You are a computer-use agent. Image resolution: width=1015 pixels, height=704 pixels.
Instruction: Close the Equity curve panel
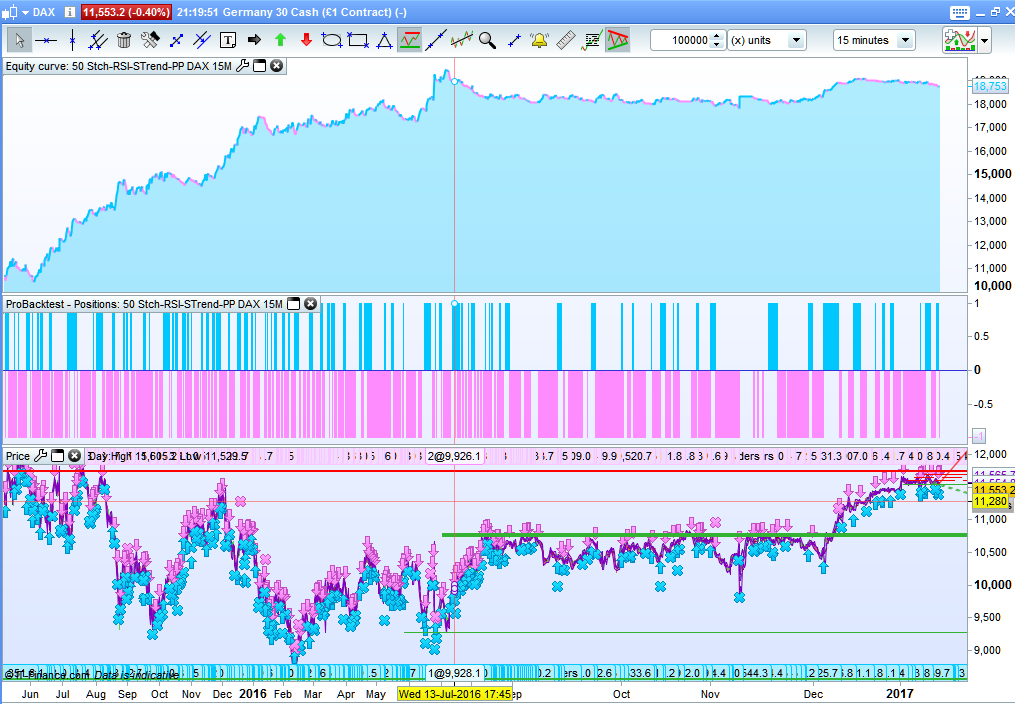click(x=276, y=65)
